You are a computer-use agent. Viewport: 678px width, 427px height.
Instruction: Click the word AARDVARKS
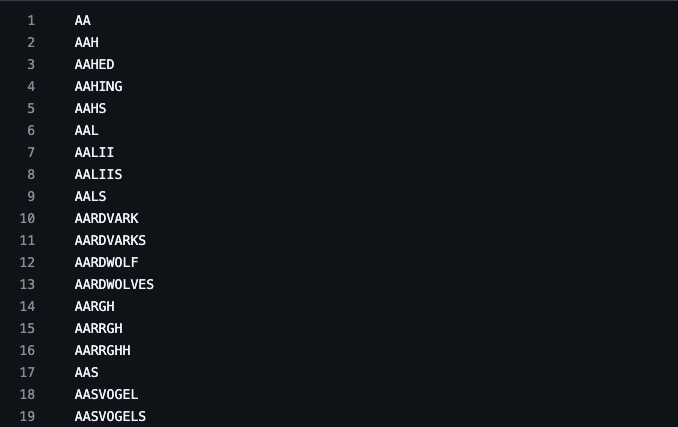[110, 240]
